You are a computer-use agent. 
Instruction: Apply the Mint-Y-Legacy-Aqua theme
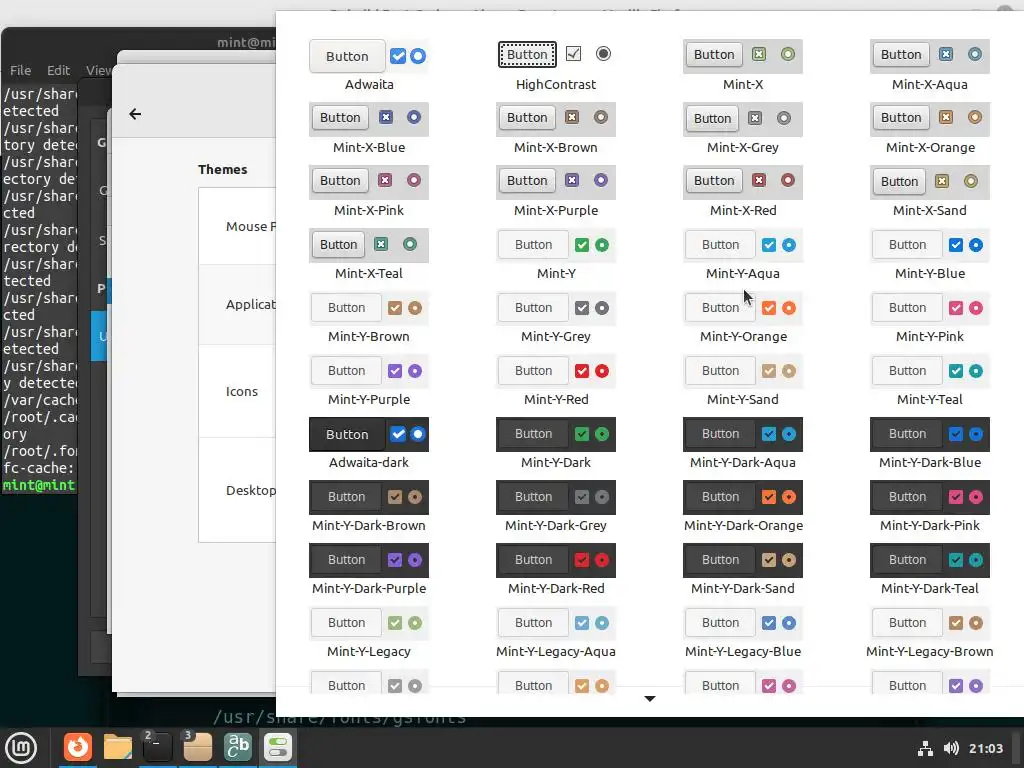(x=556, y=633)
